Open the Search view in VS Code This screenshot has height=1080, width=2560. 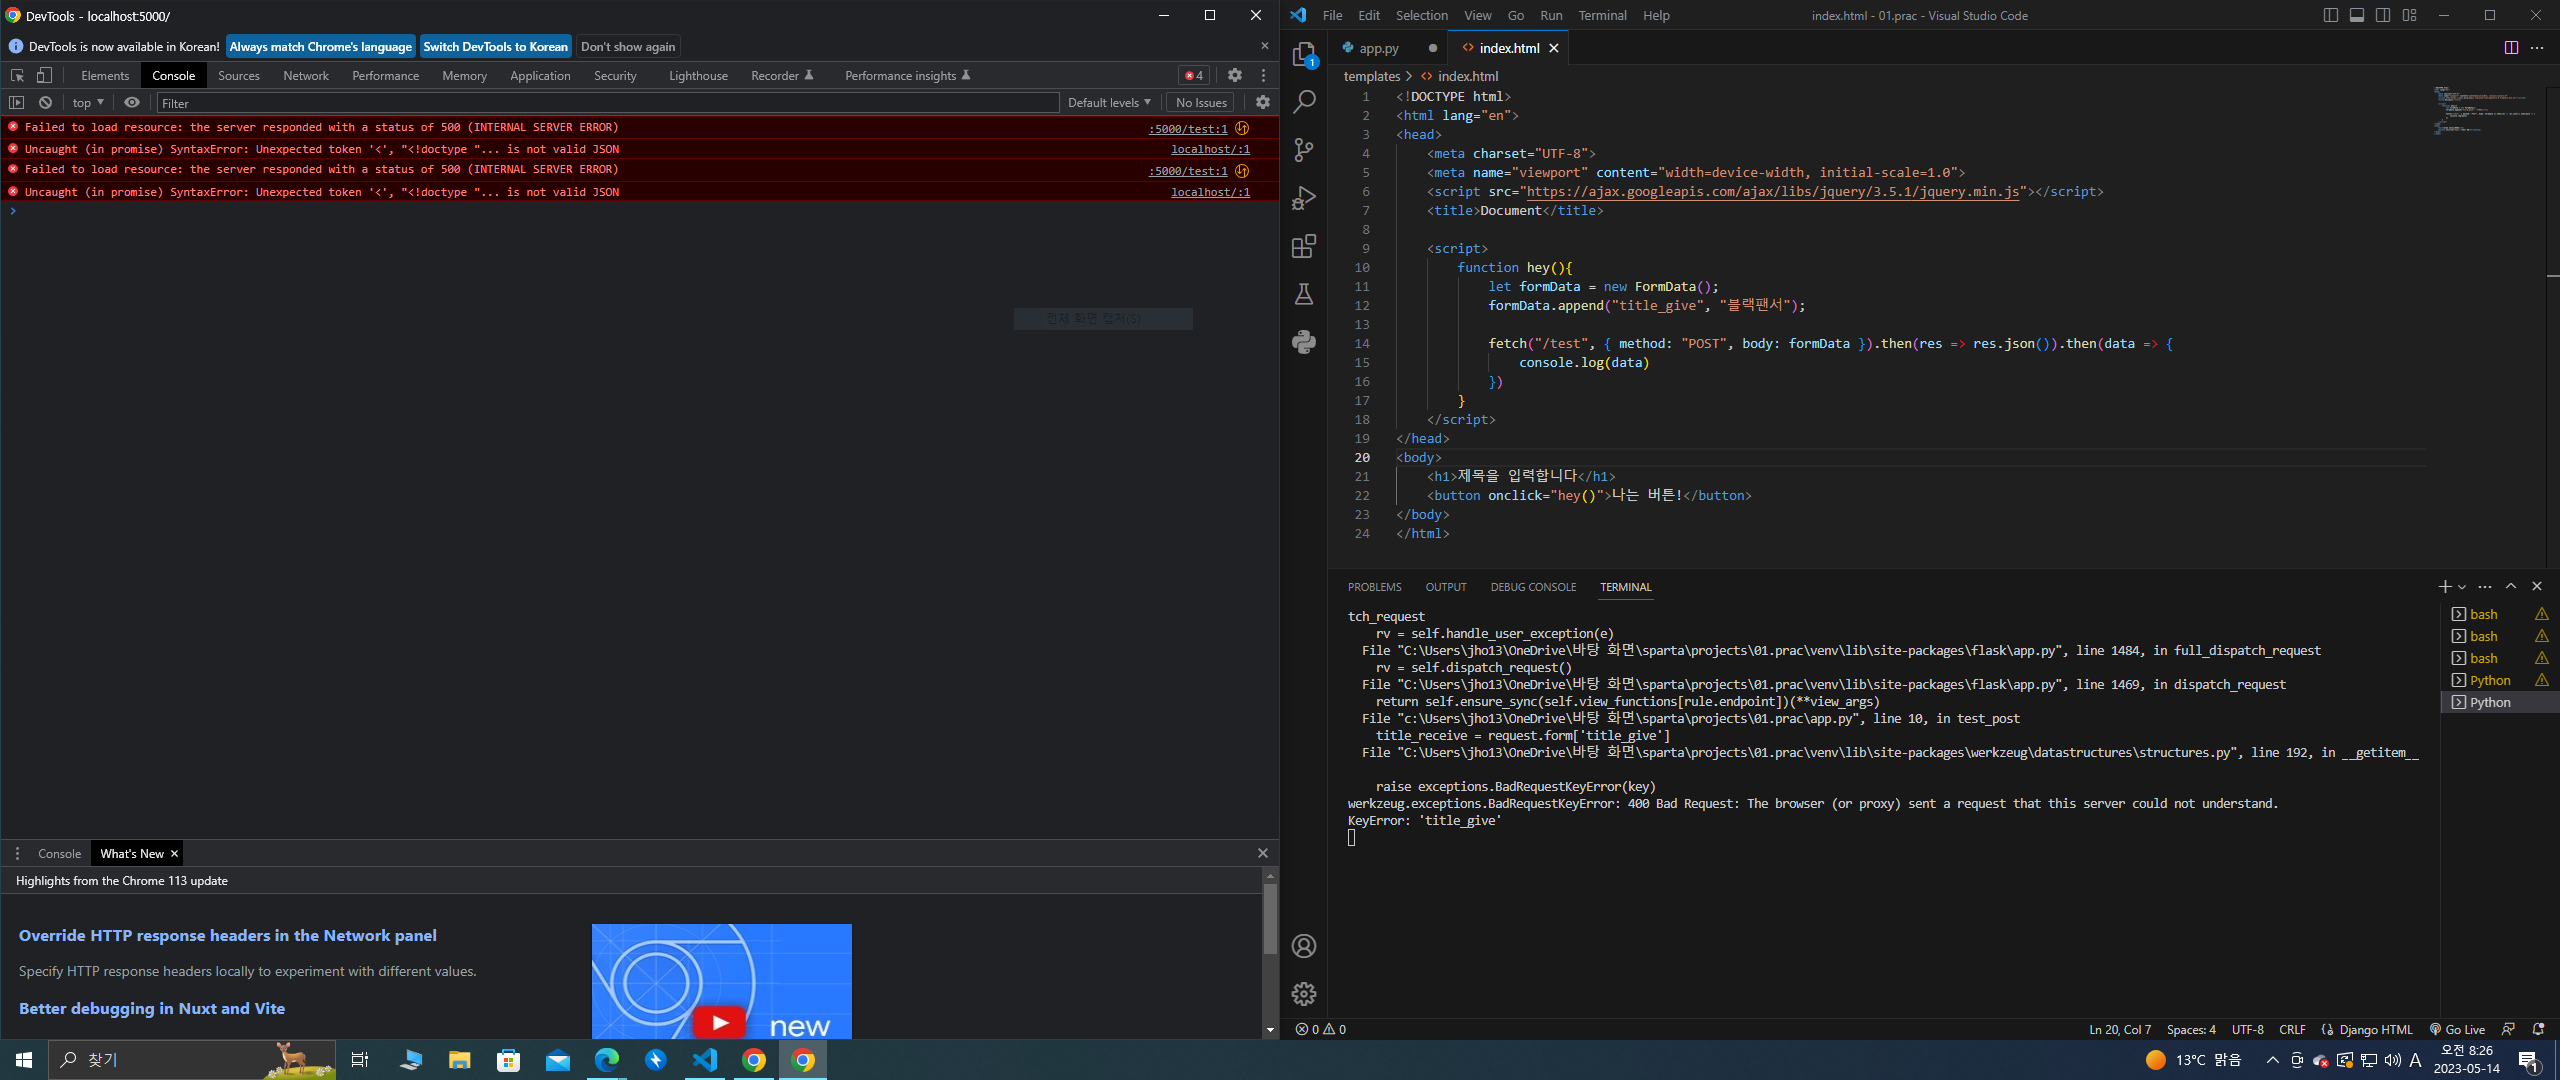1304,102
